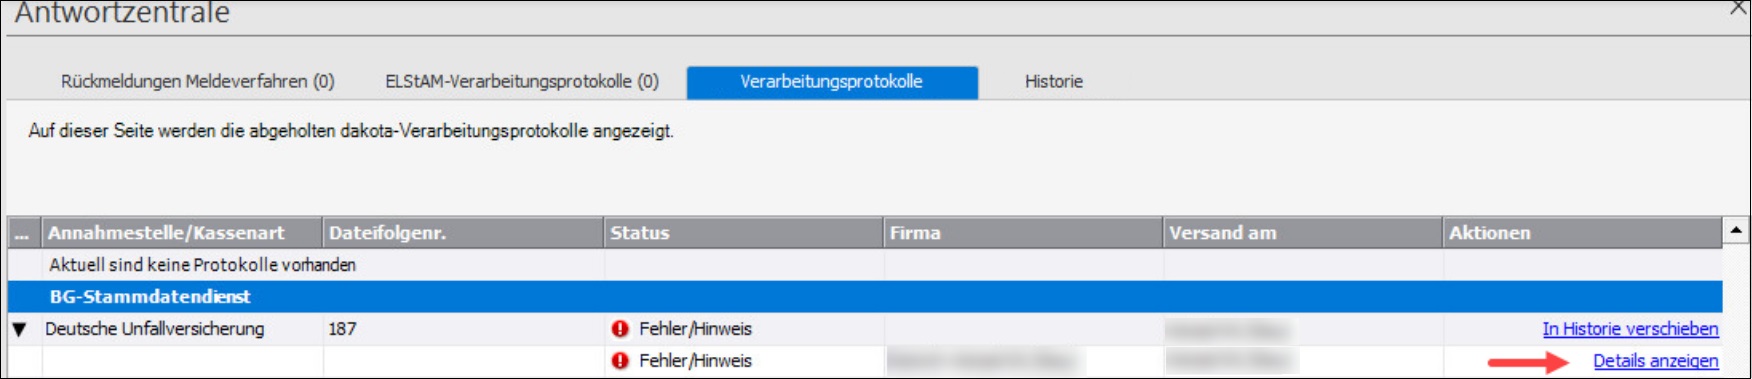Sort by Dateifolgenr. column header
The width and height of the screenshot is (1752, 379).
click(x=464, y=233)
